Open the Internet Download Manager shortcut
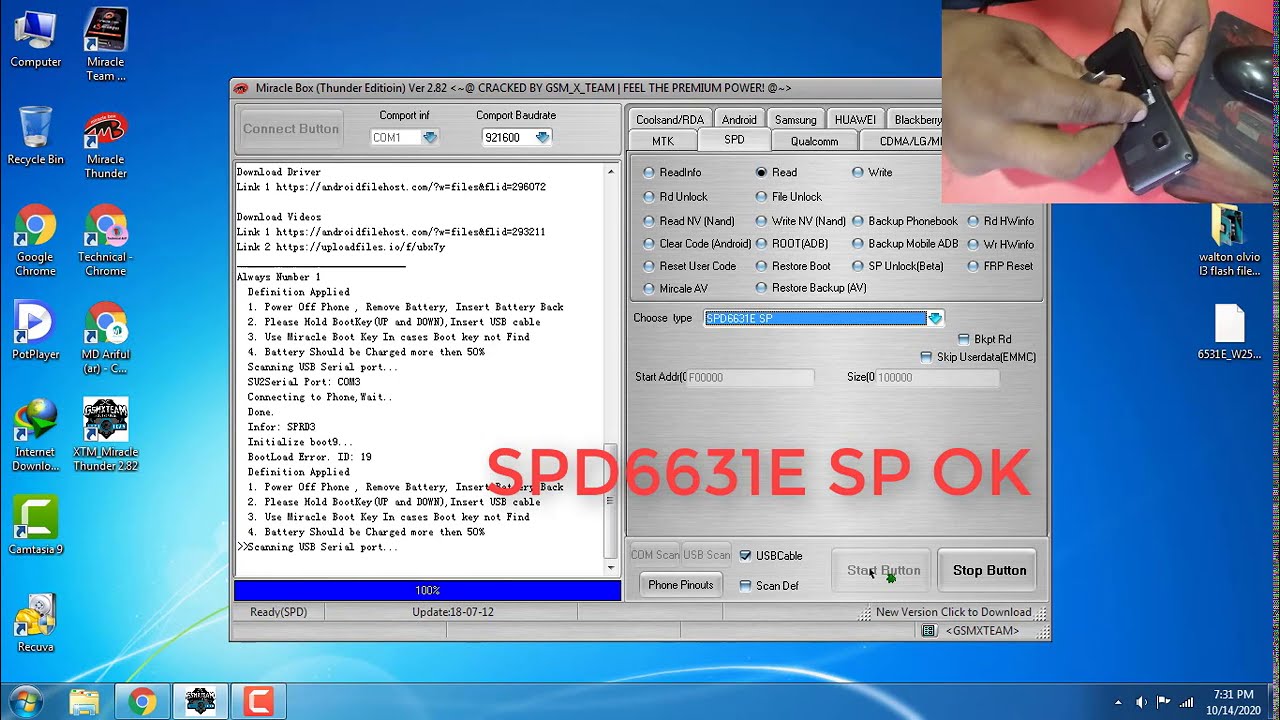This screenshot has height=720, width=1280. click(35, 435)
